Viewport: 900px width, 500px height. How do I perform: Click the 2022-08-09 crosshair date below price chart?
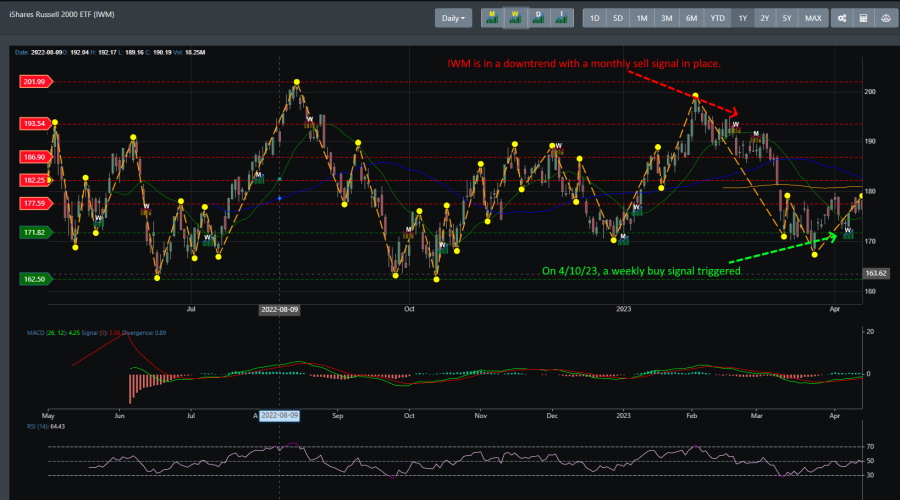coord(280,309)
